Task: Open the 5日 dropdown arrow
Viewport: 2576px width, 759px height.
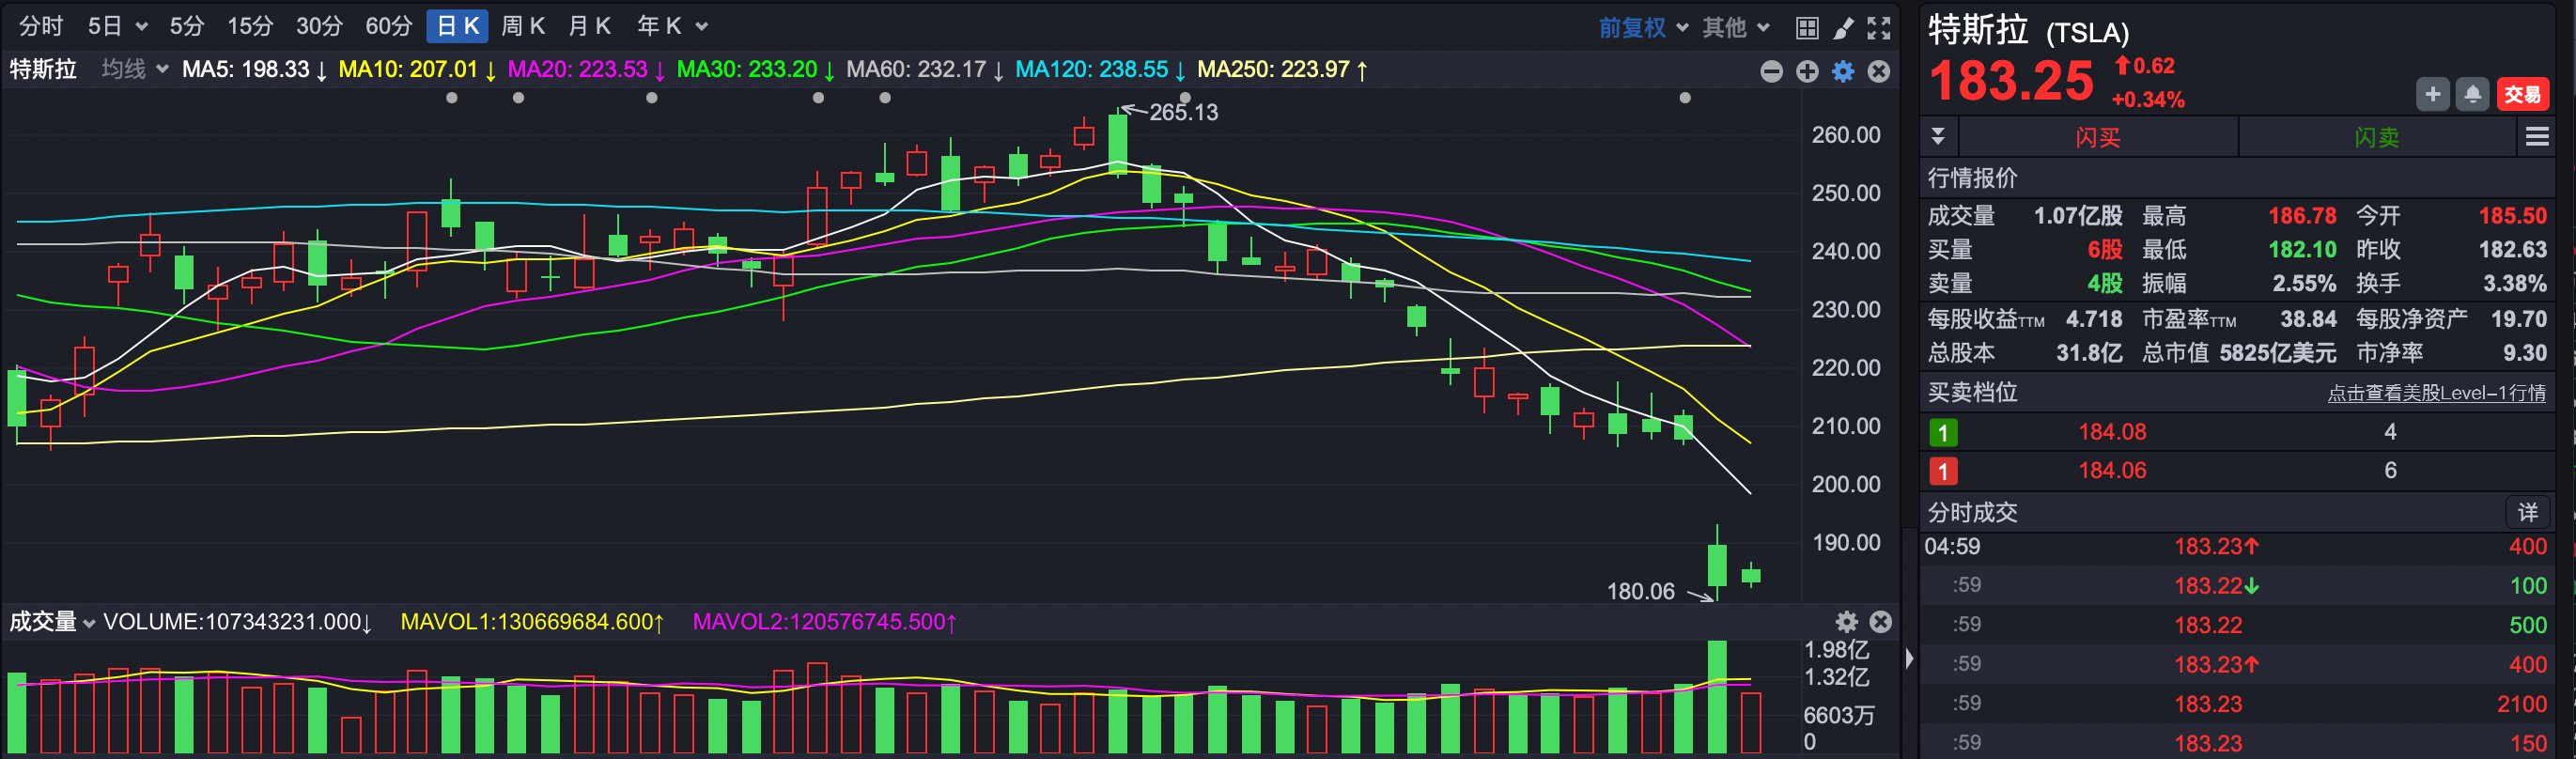Action: pos(141,27)
